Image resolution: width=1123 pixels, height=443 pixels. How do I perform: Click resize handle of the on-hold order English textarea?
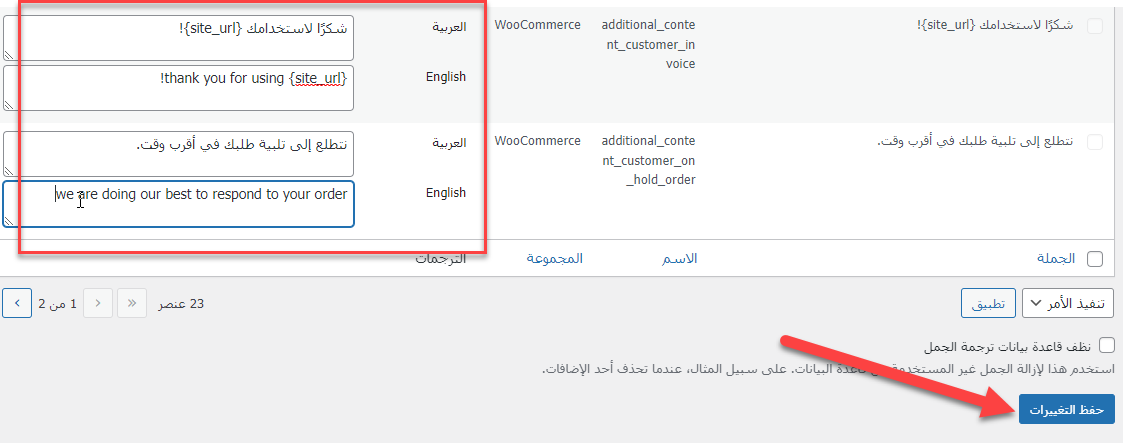click(9, 221)
